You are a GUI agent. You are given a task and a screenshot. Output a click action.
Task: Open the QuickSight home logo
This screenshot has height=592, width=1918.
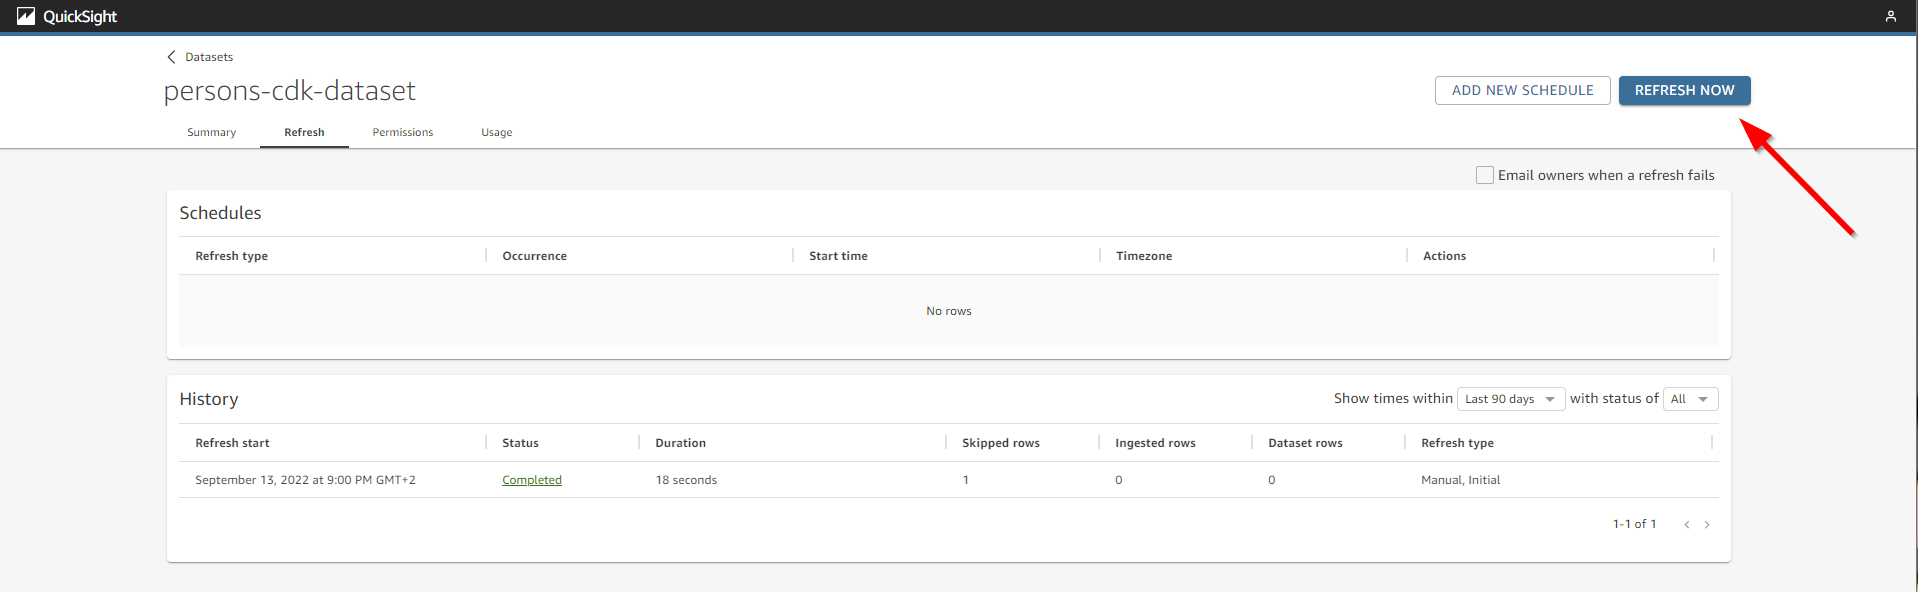tap(67, 16)
